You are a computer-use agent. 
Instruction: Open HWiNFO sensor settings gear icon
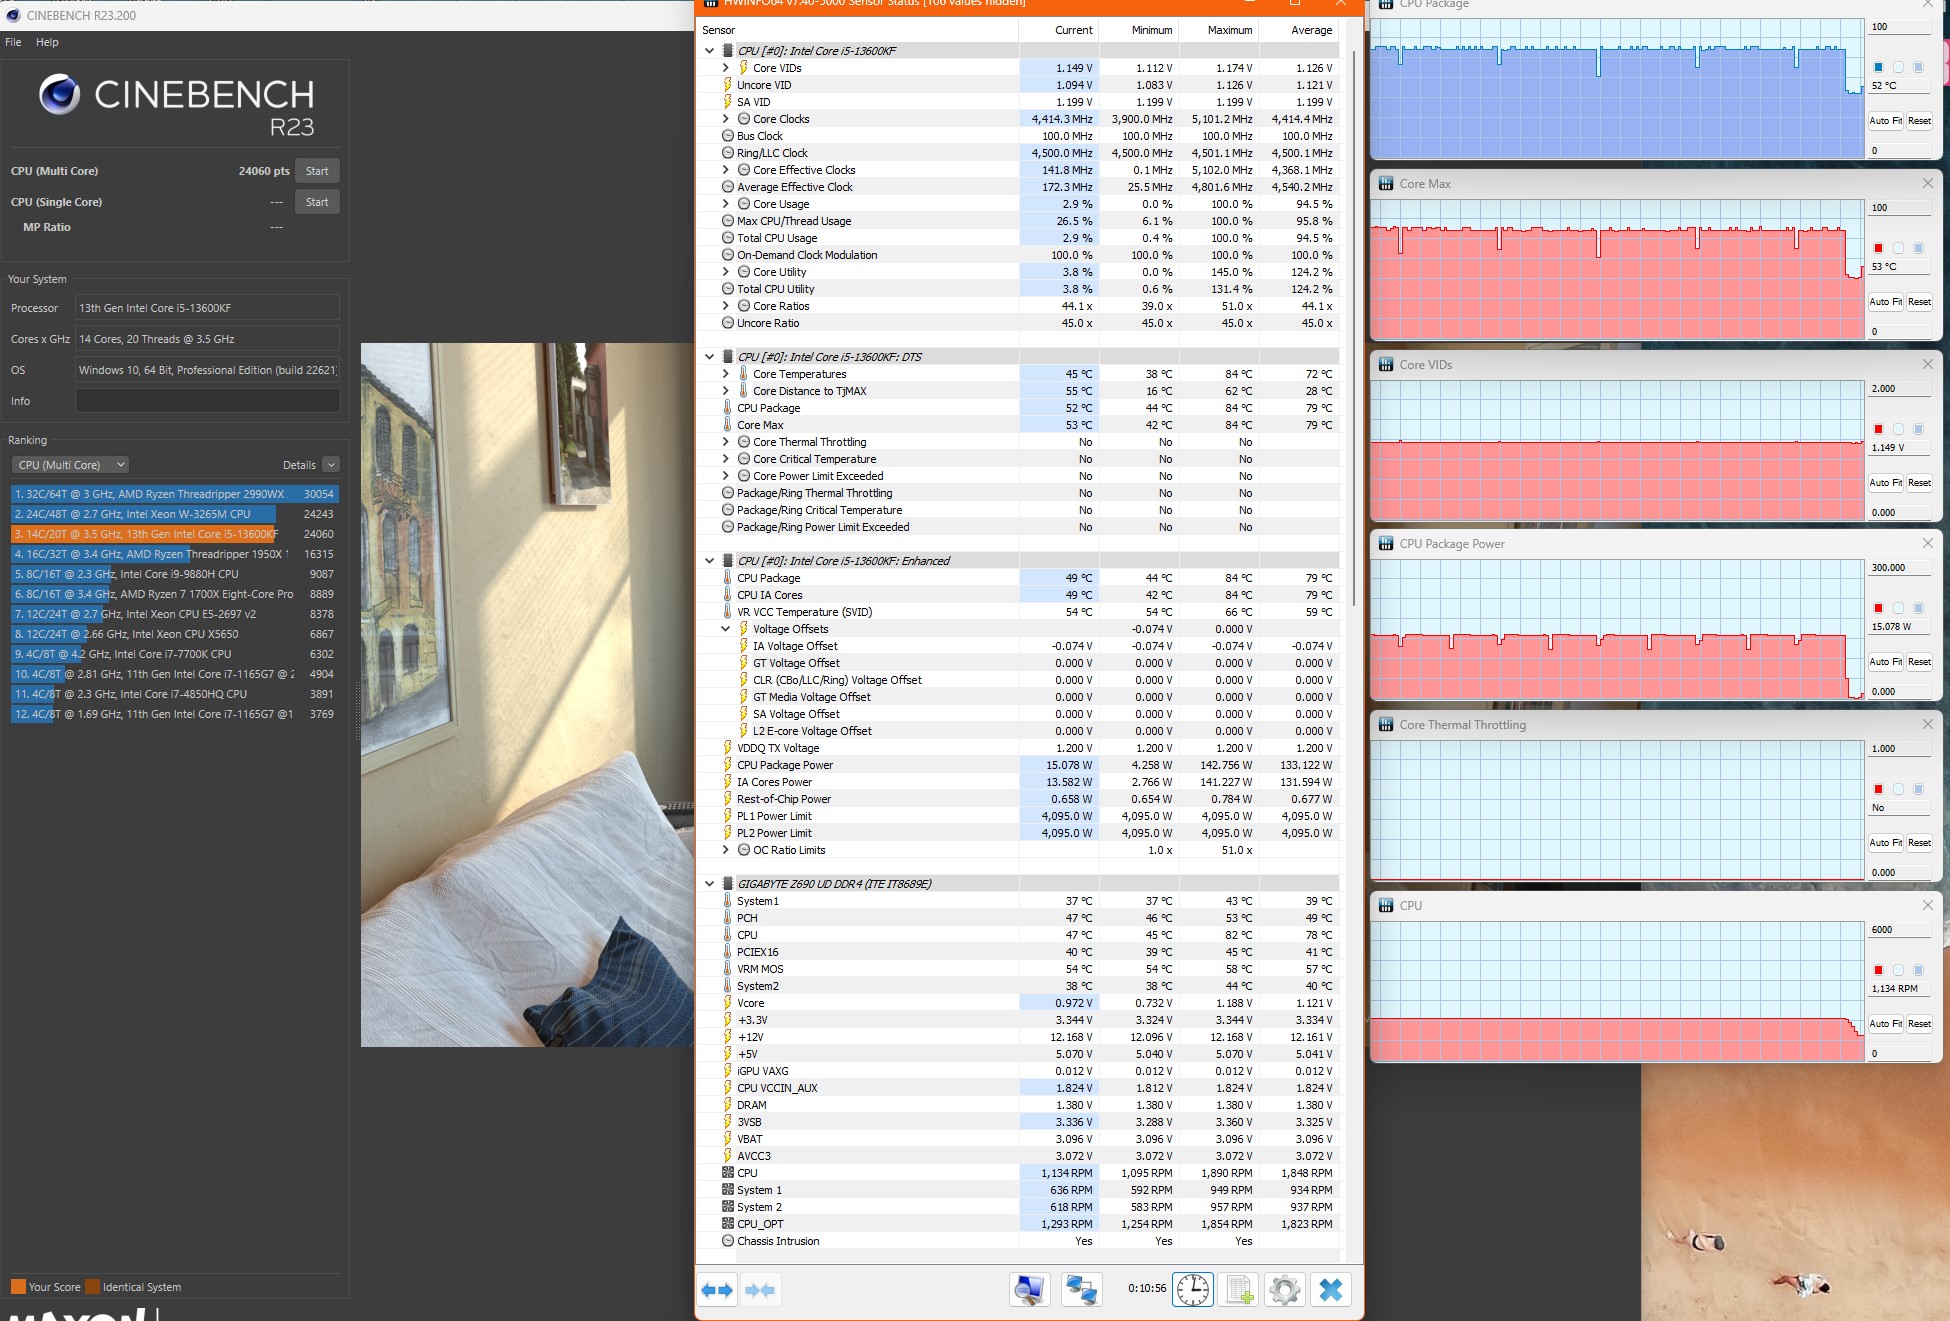(x=1284, y=1290)
